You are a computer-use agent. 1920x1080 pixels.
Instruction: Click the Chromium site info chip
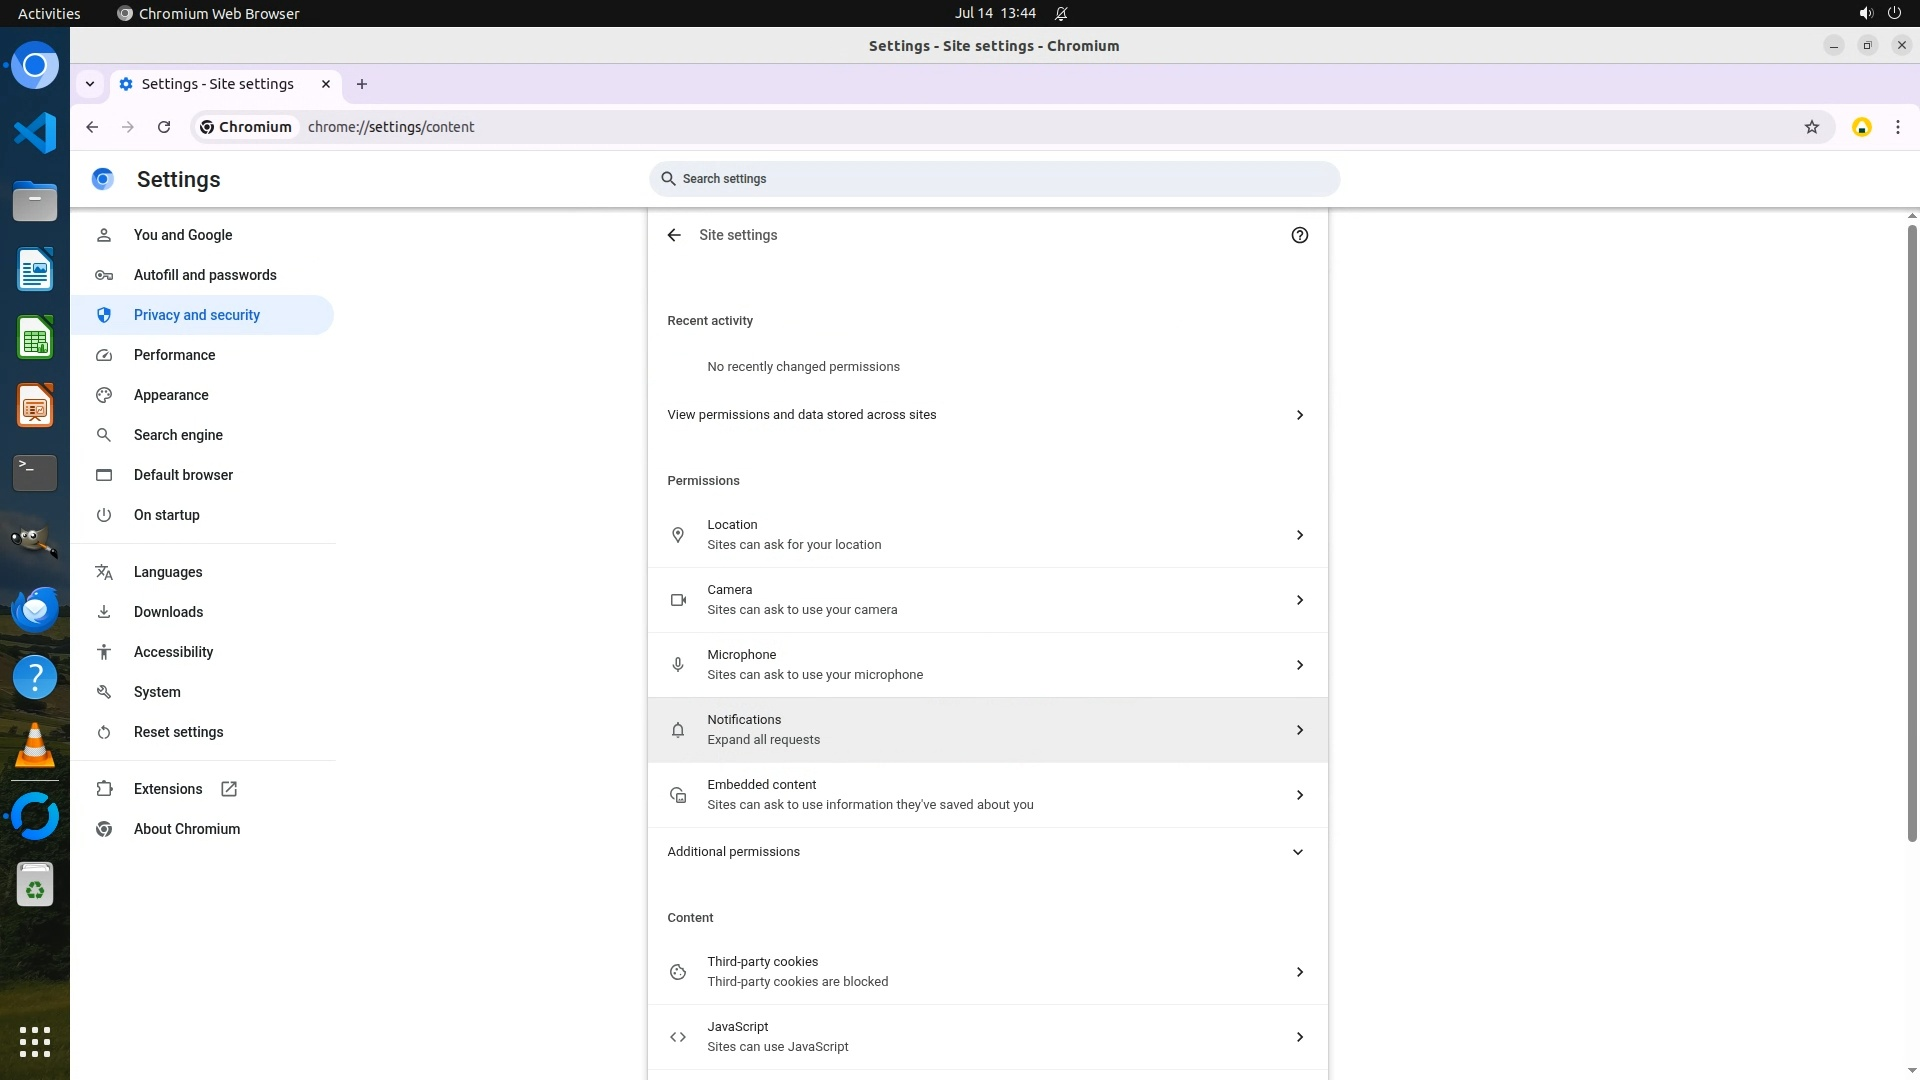246,127
